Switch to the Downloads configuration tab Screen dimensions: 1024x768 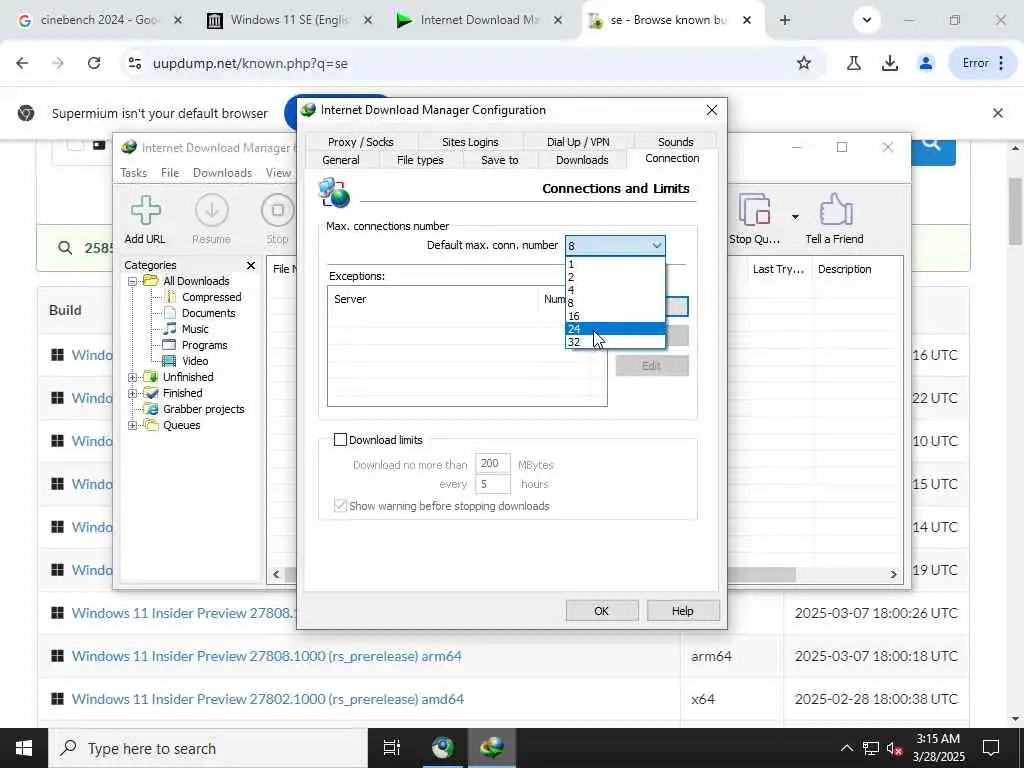pyautogui.click(x=582, y=160)
